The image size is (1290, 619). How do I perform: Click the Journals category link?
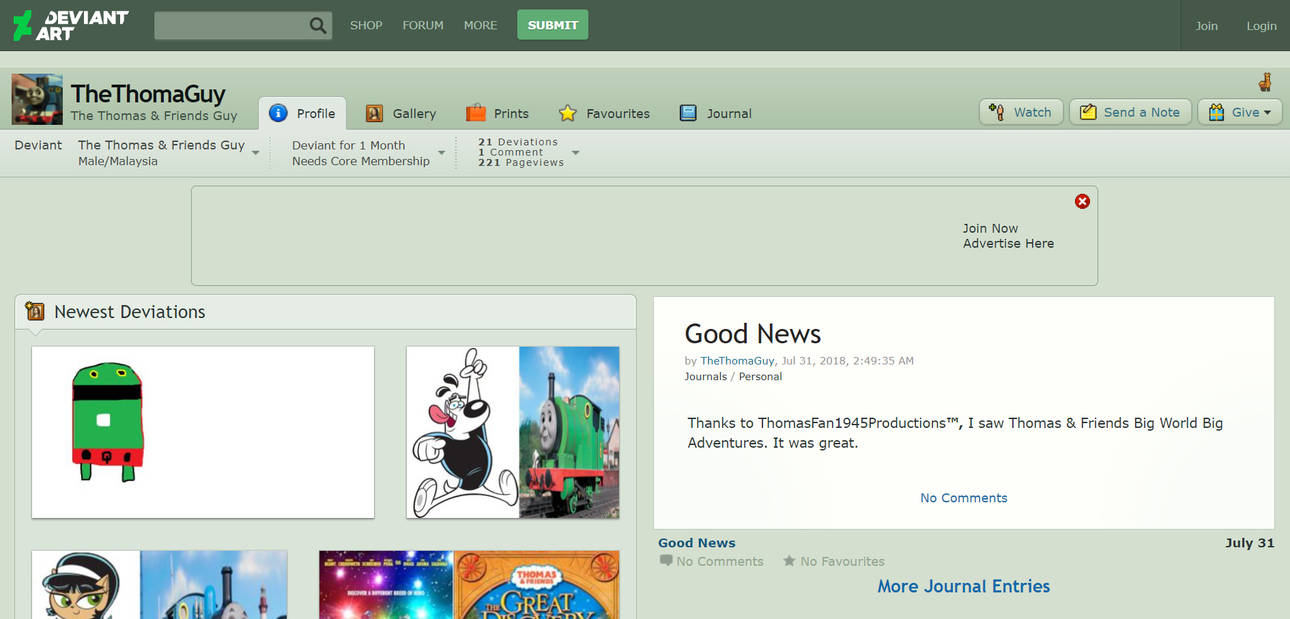706,376
